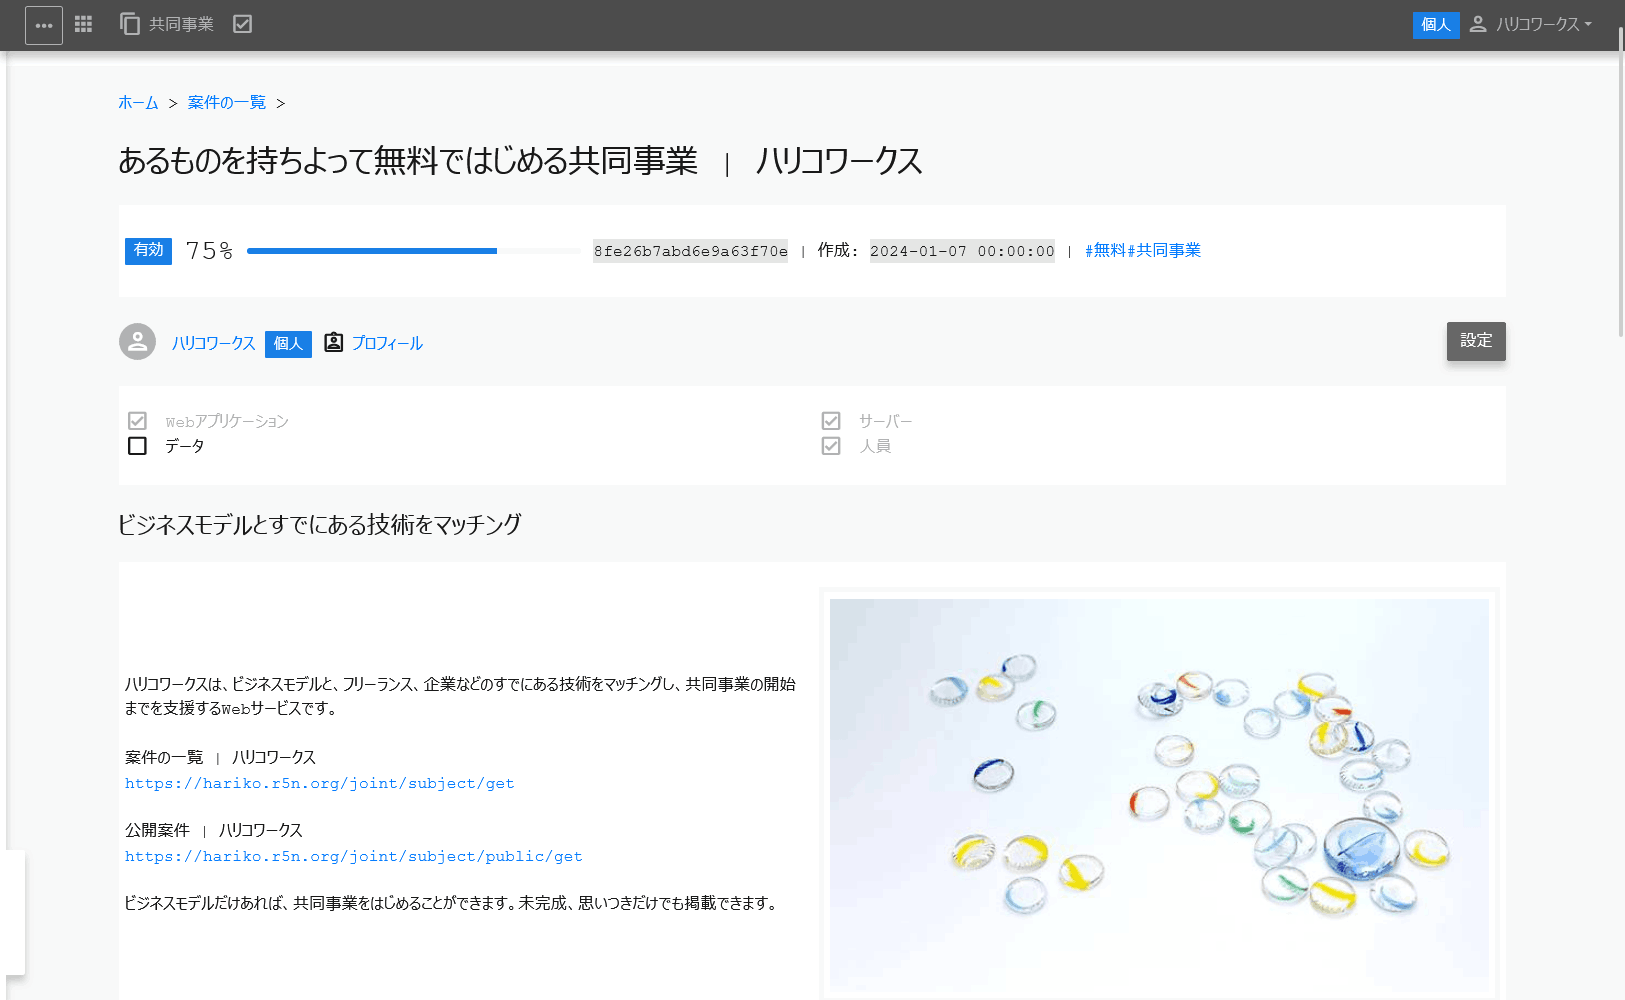Open the #無料#共同事業 tag link
This screenshot has height=1000, width=1625.
click(x=1143, y=251)
